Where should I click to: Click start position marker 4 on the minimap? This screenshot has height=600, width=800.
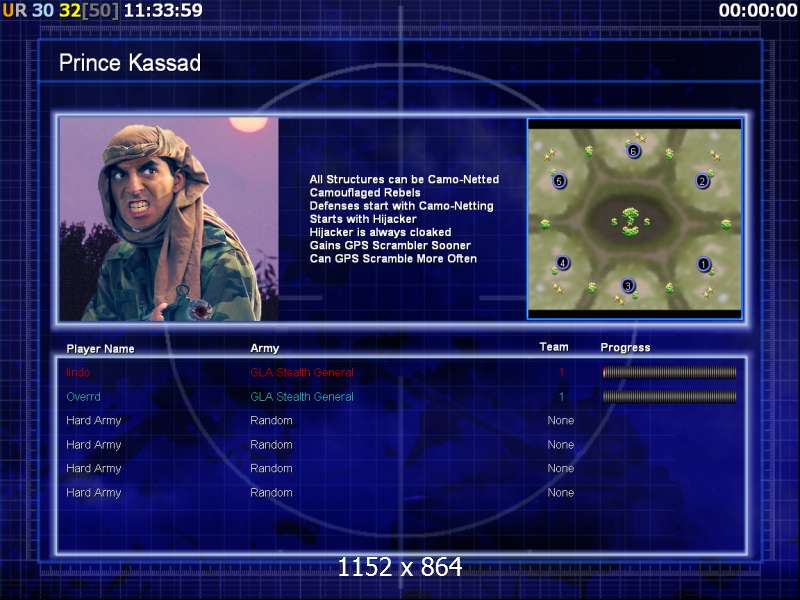pyautogui.click(x=562, y=263)
